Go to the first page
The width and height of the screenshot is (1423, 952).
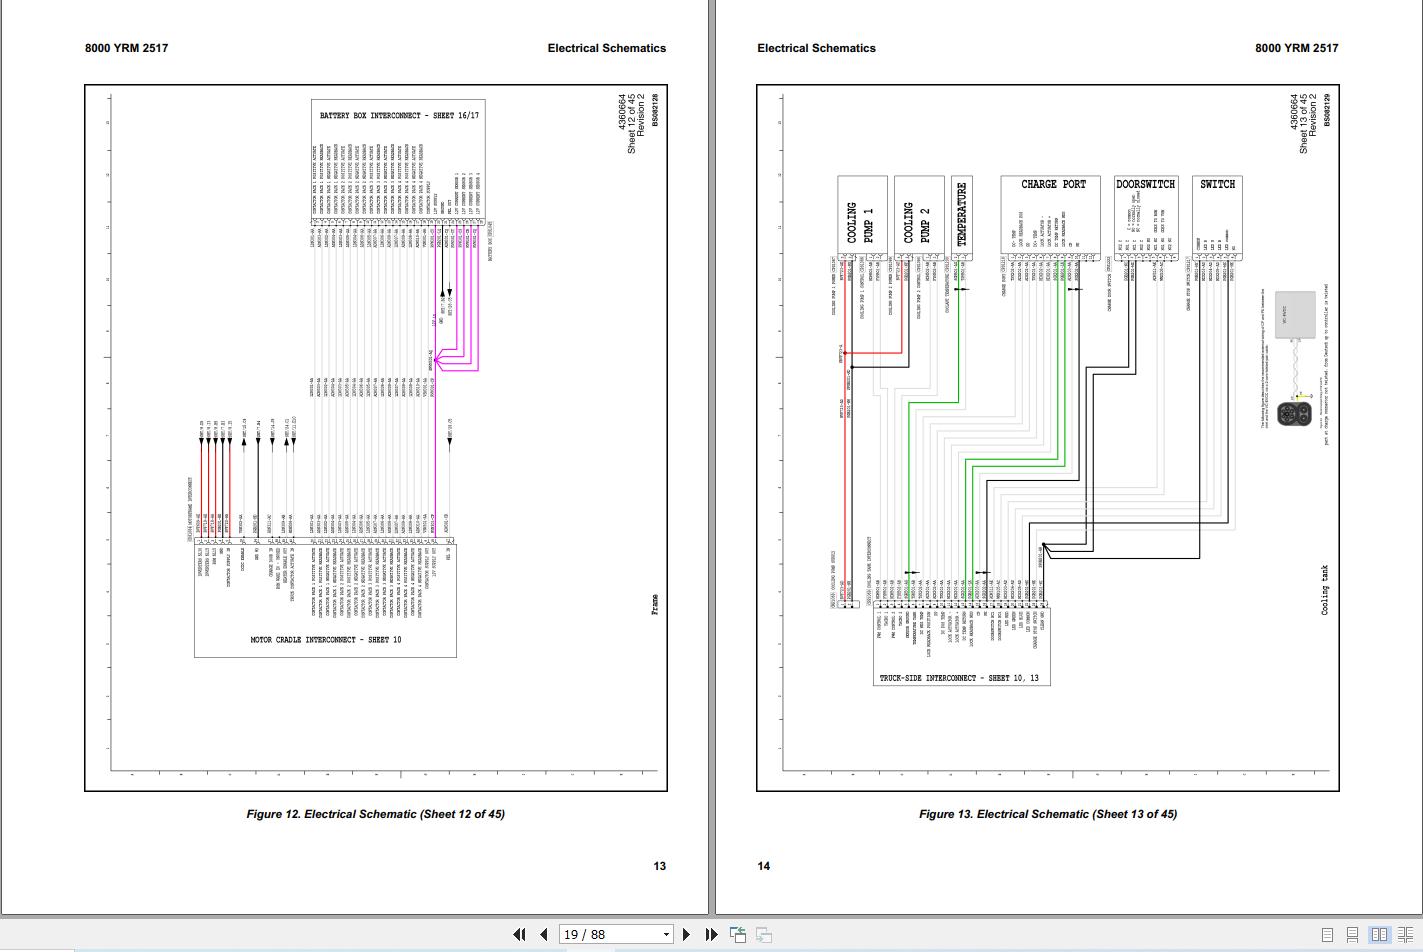[519, 934]
